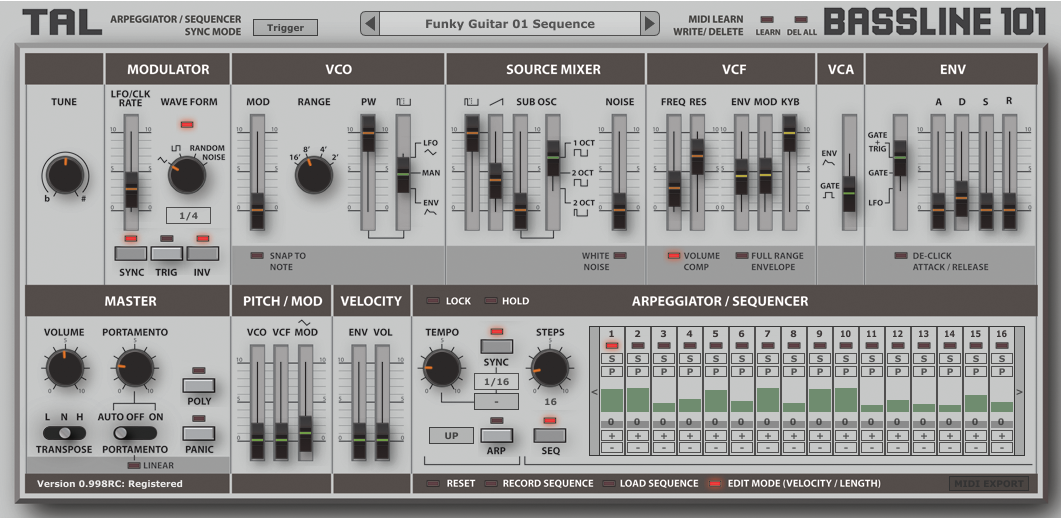Image resolution: width=1061 pixels, height=524 pixels.
Task: Open the Funky Guitar 01 Sequence preset list
Action: pyautogui.click(x=510, y=24)
